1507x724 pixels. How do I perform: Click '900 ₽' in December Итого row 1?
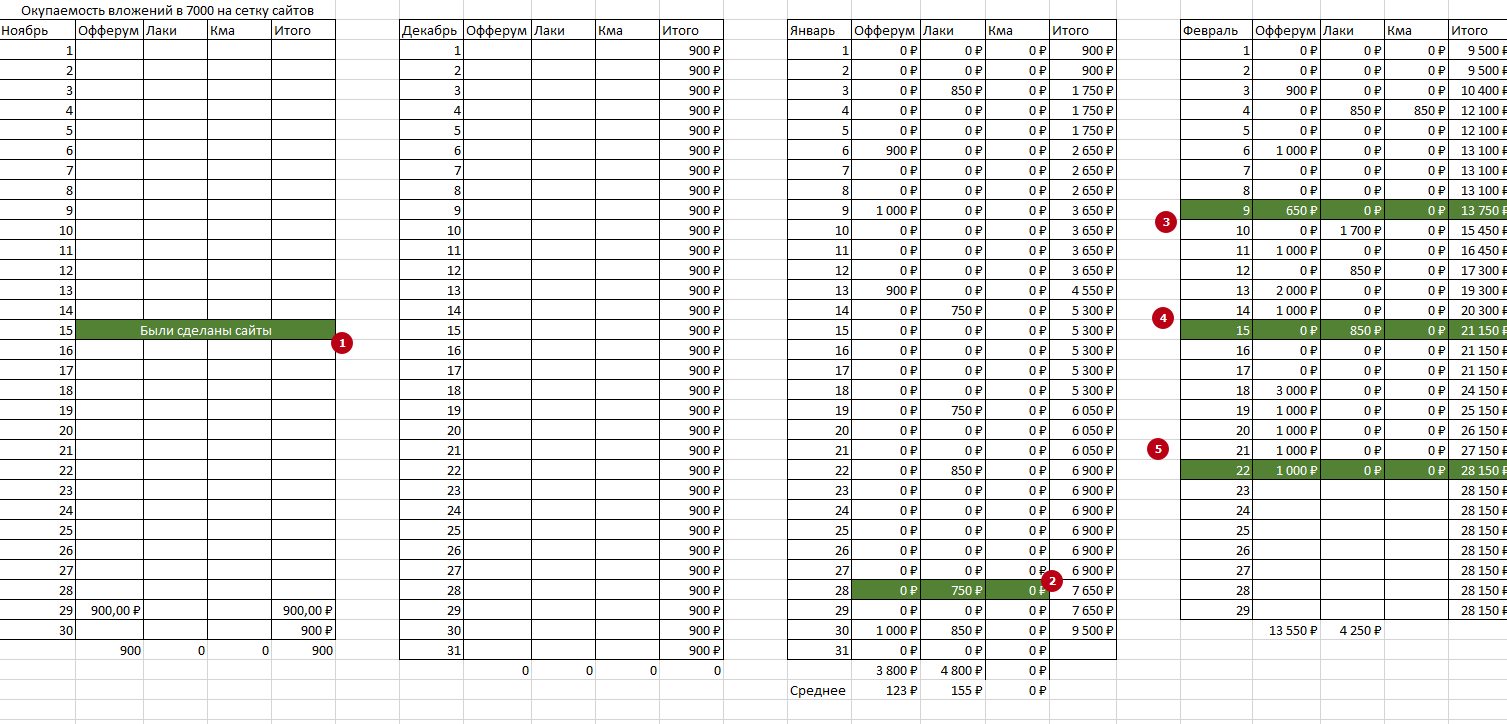click(692, 50)
